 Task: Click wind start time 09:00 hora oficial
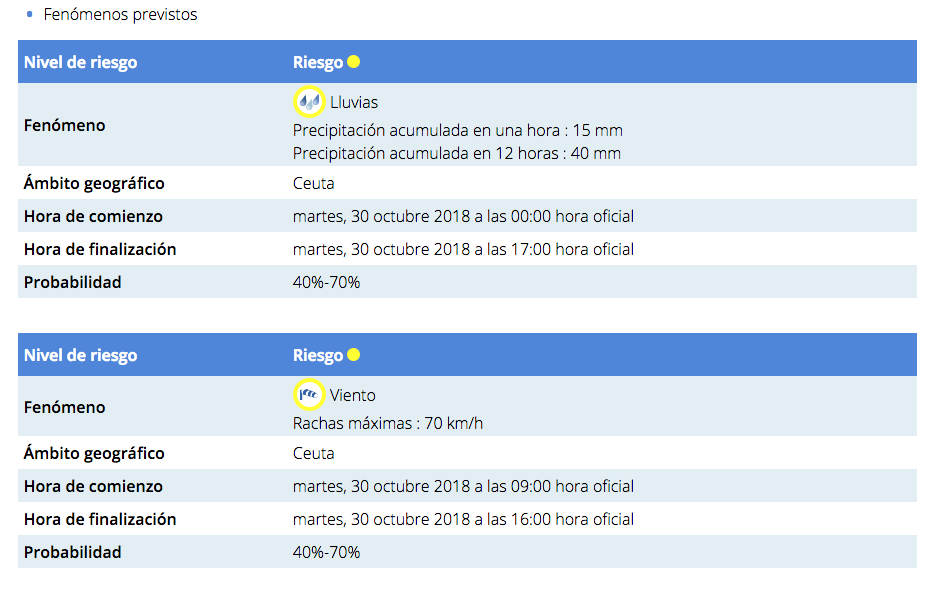click(463, 486)
